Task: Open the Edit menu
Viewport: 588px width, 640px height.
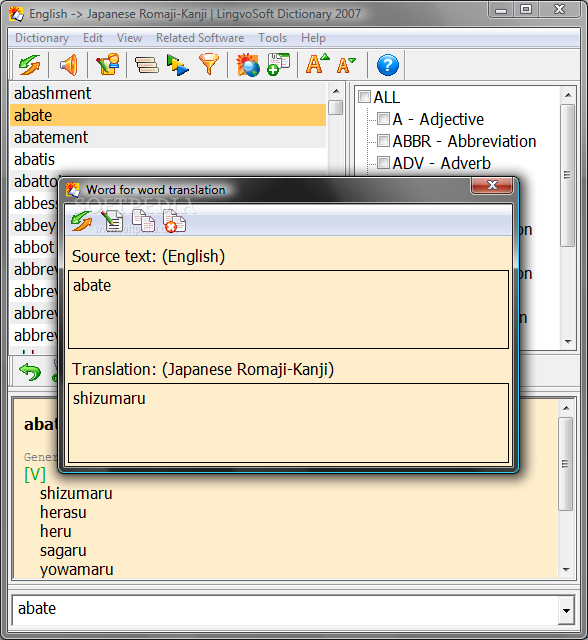Action: coord(93,38)
